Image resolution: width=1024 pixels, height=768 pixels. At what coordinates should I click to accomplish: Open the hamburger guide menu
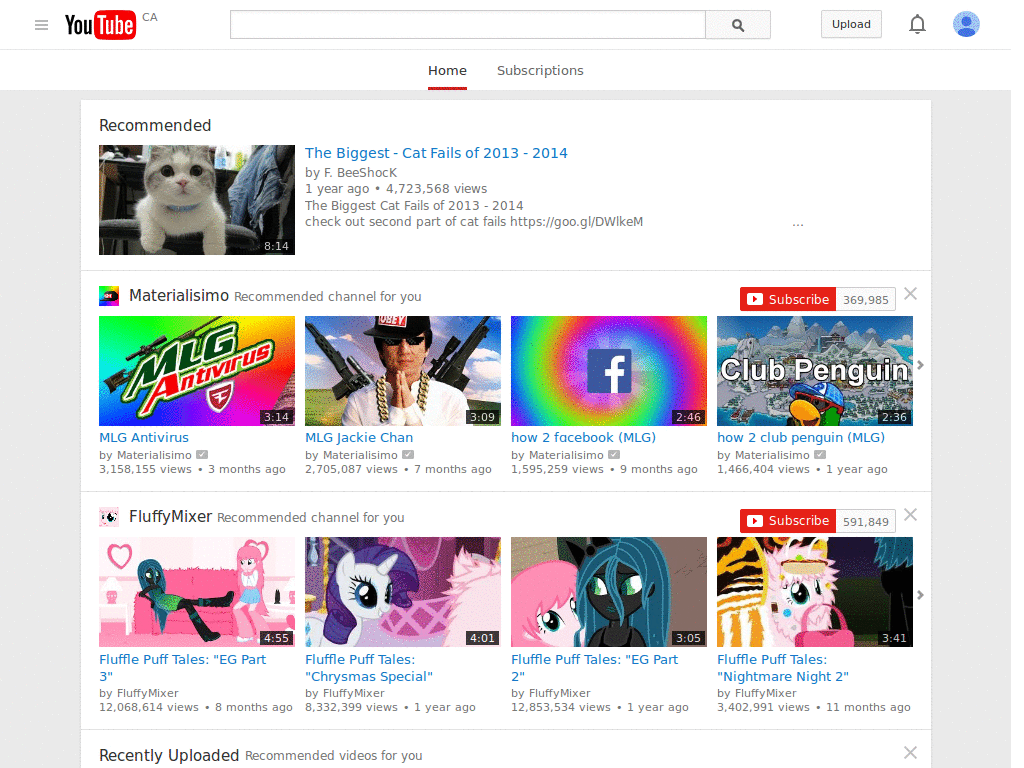point(41,25)
